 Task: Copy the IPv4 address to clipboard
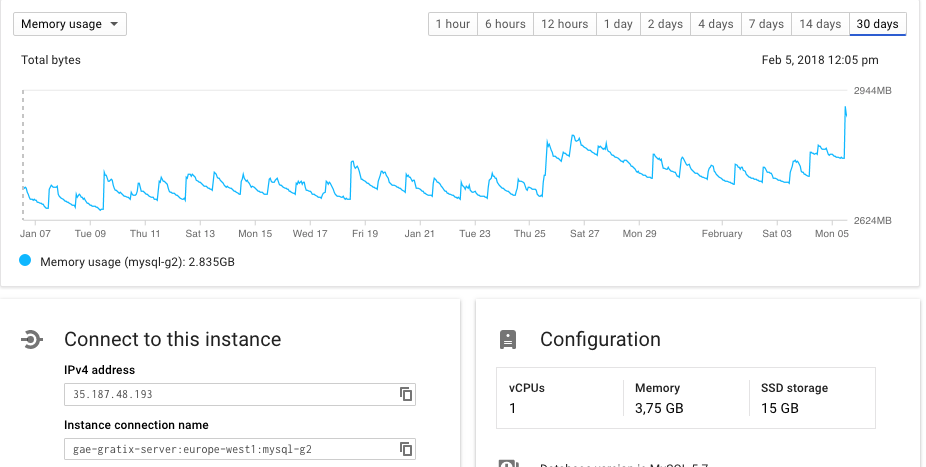point(406,394)
